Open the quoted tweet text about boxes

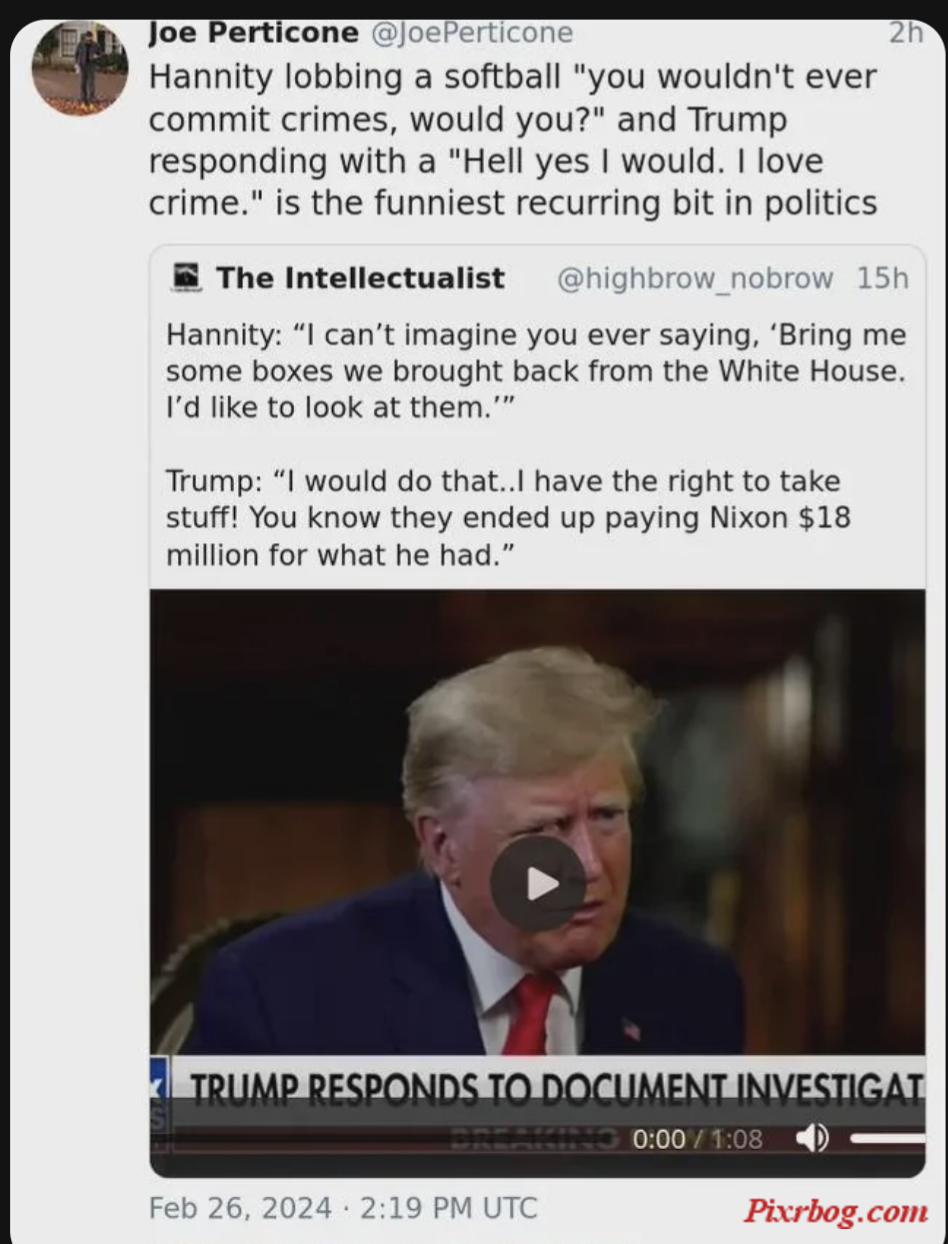536,371
